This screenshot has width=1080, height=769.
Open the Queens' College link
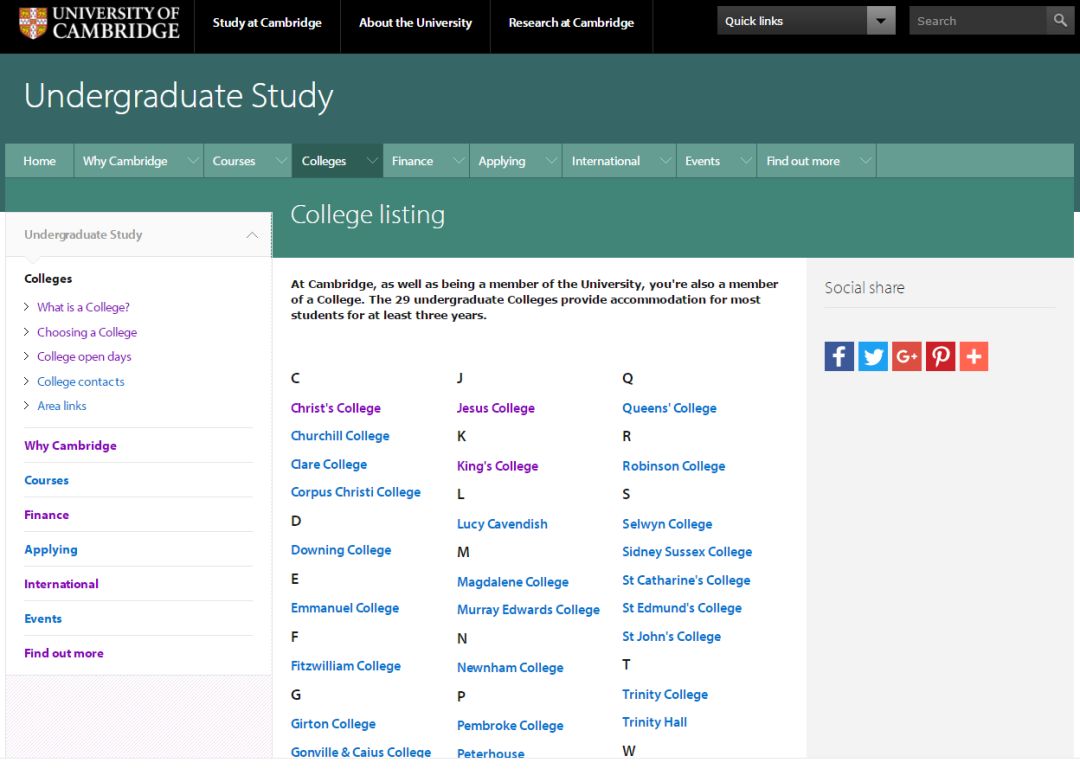click(x=669, y=408)
